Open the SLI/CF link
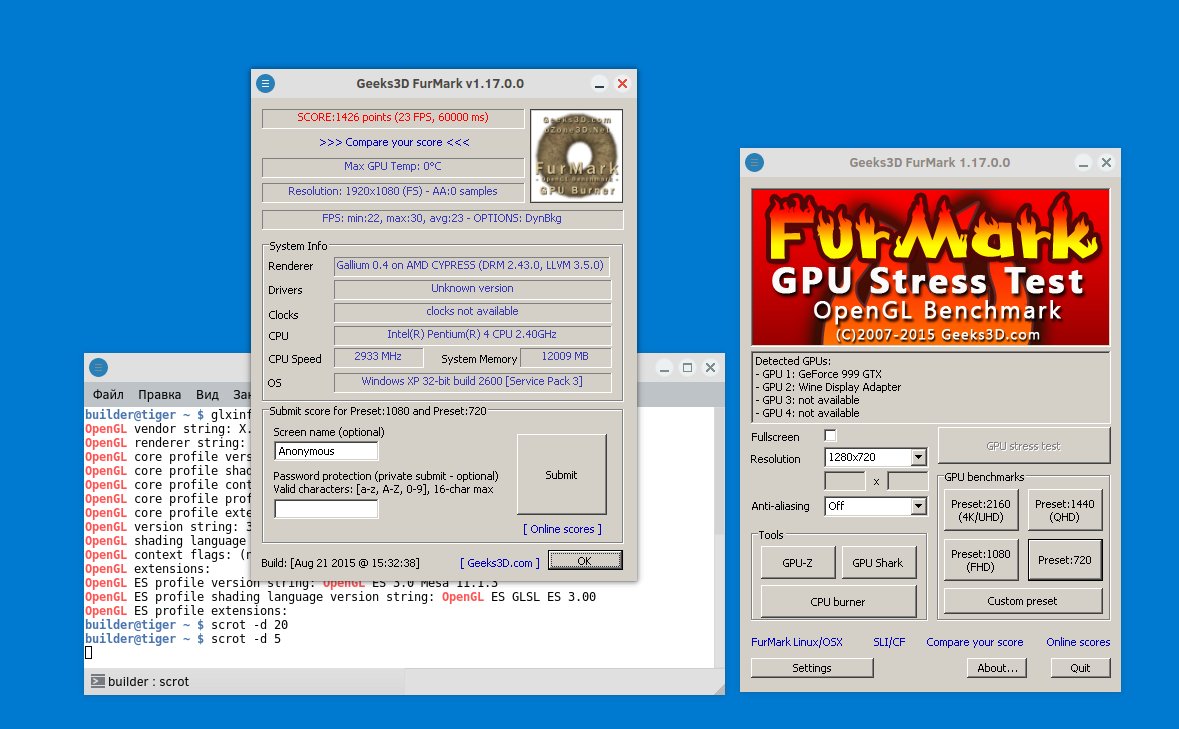 pos(889,642)
